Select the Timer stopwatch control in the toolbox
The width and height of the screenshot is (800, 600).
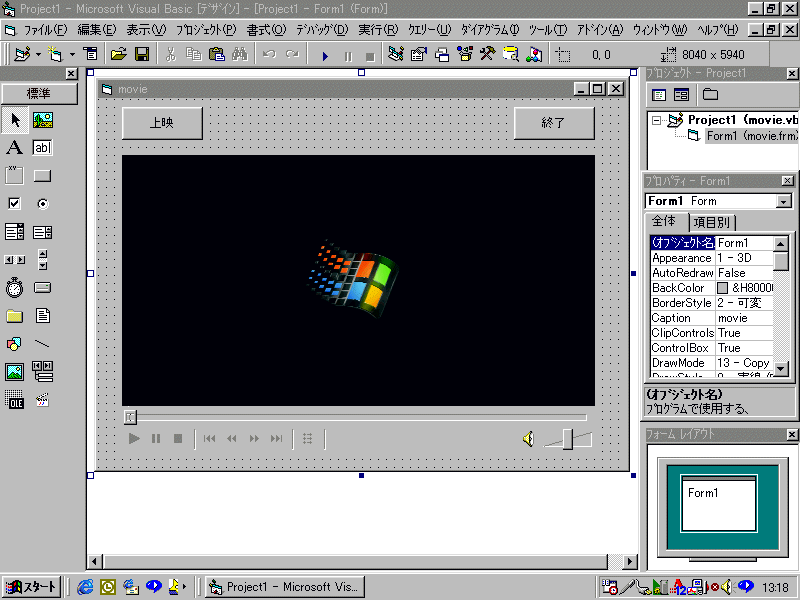(14, 288)
